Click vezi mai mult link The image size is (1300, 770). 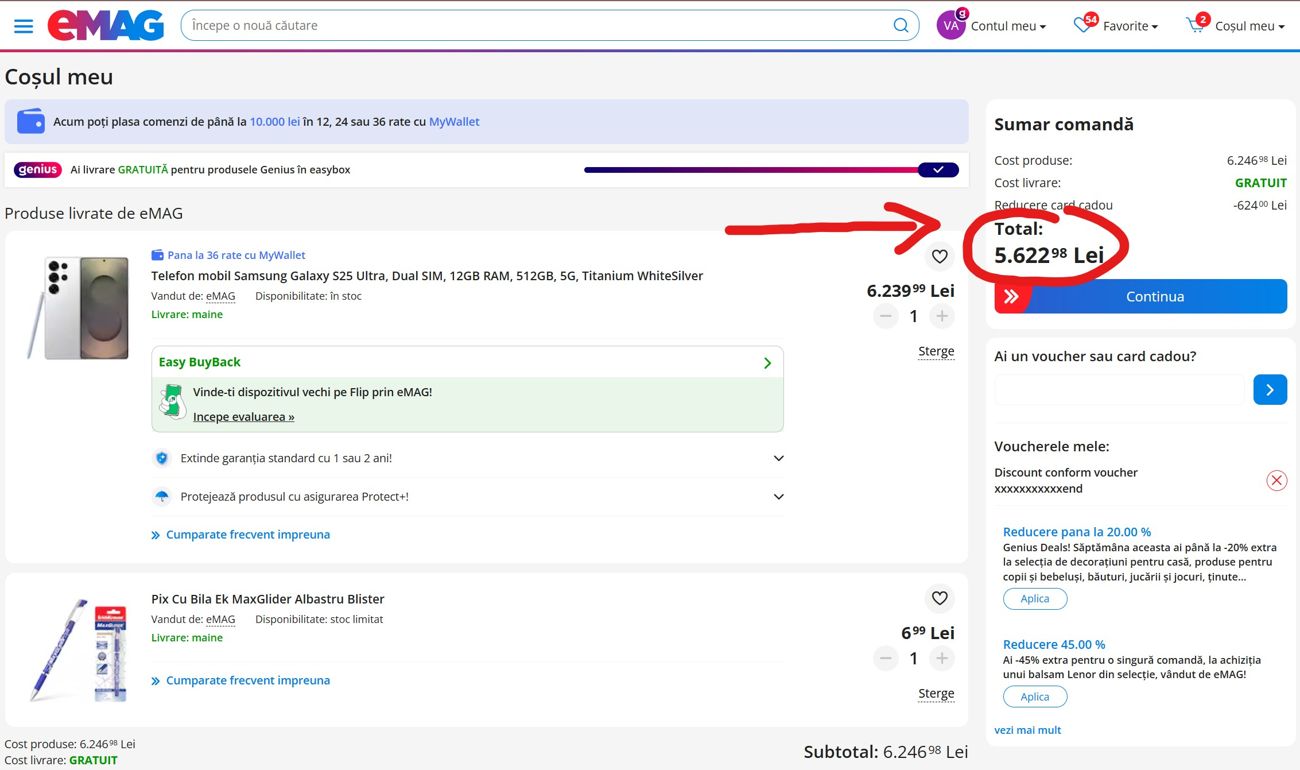point(1028,730)
